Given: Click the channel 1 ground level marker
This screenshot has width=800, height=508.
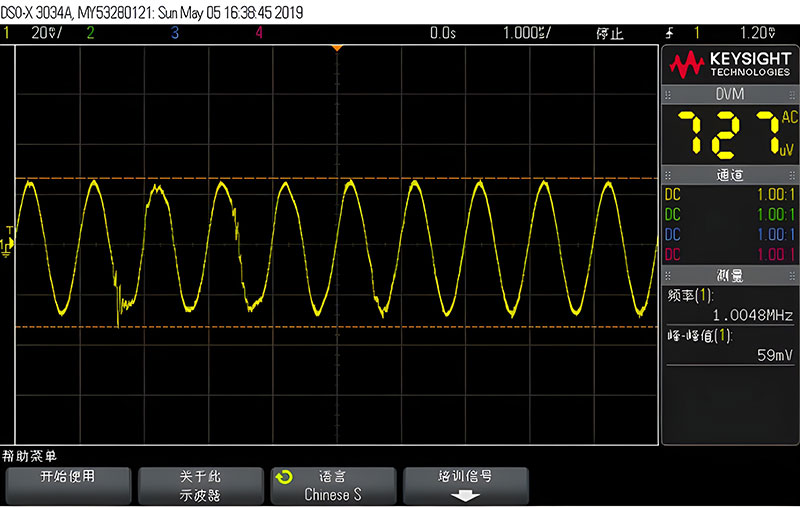Looking at the screenshot, I should (9, 243).
